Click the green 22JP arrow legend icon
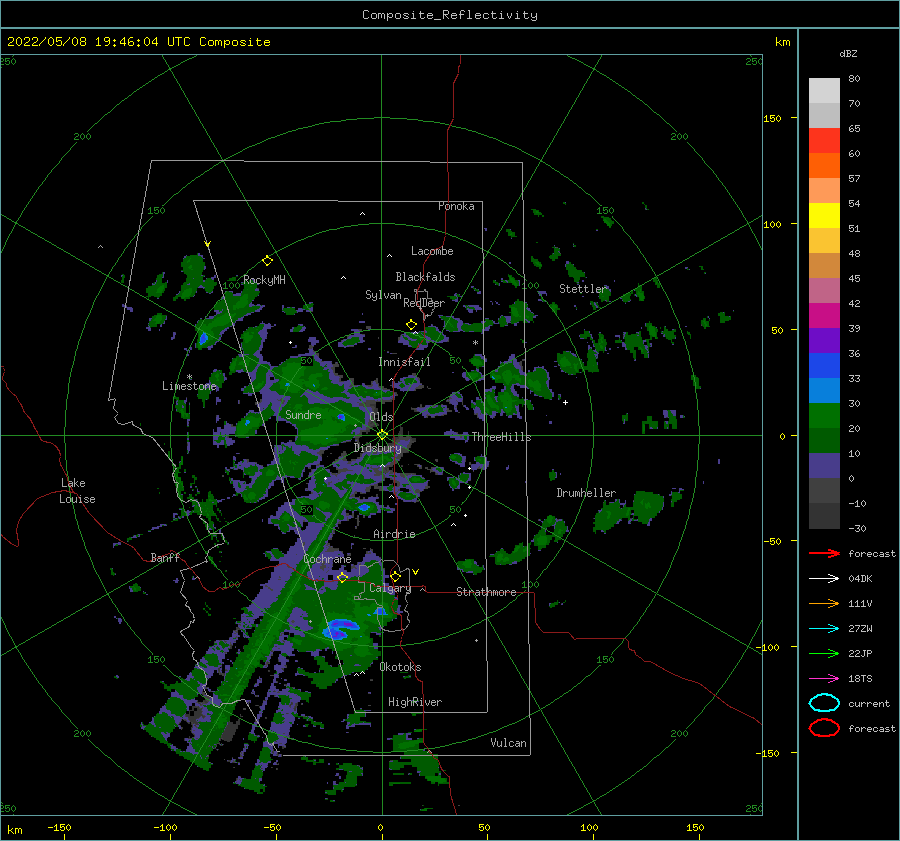The height and width of the screenshot is (841, 900). [824, 653]
